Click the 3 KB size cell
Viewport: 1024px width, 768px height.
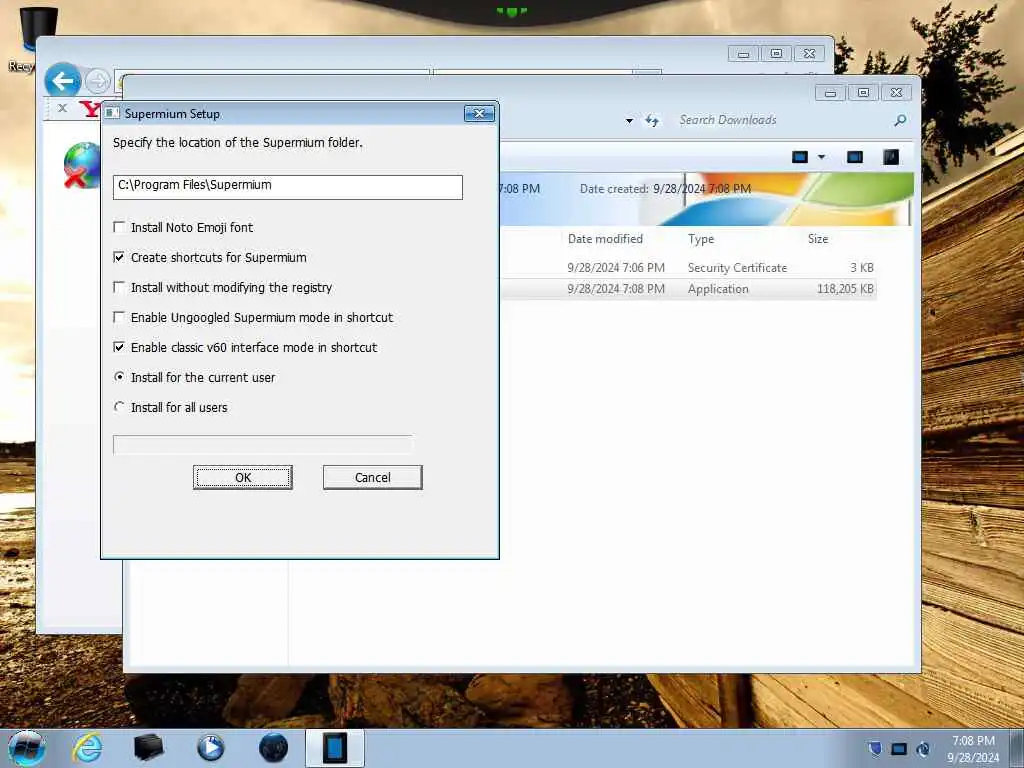pyautogui.click(x=862, y=268)
